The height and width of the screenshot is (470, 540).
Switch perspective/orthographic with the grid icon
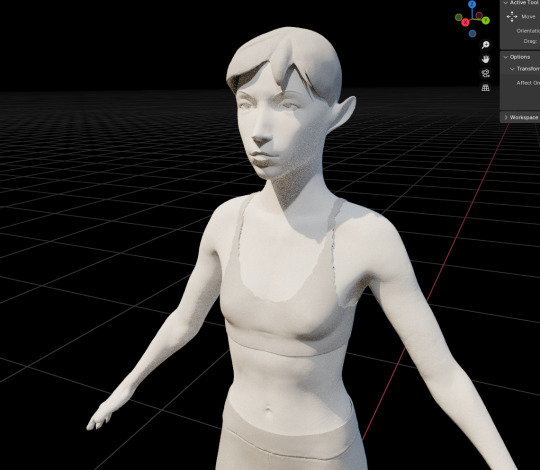pyautogui.click(x=486, y=88)
